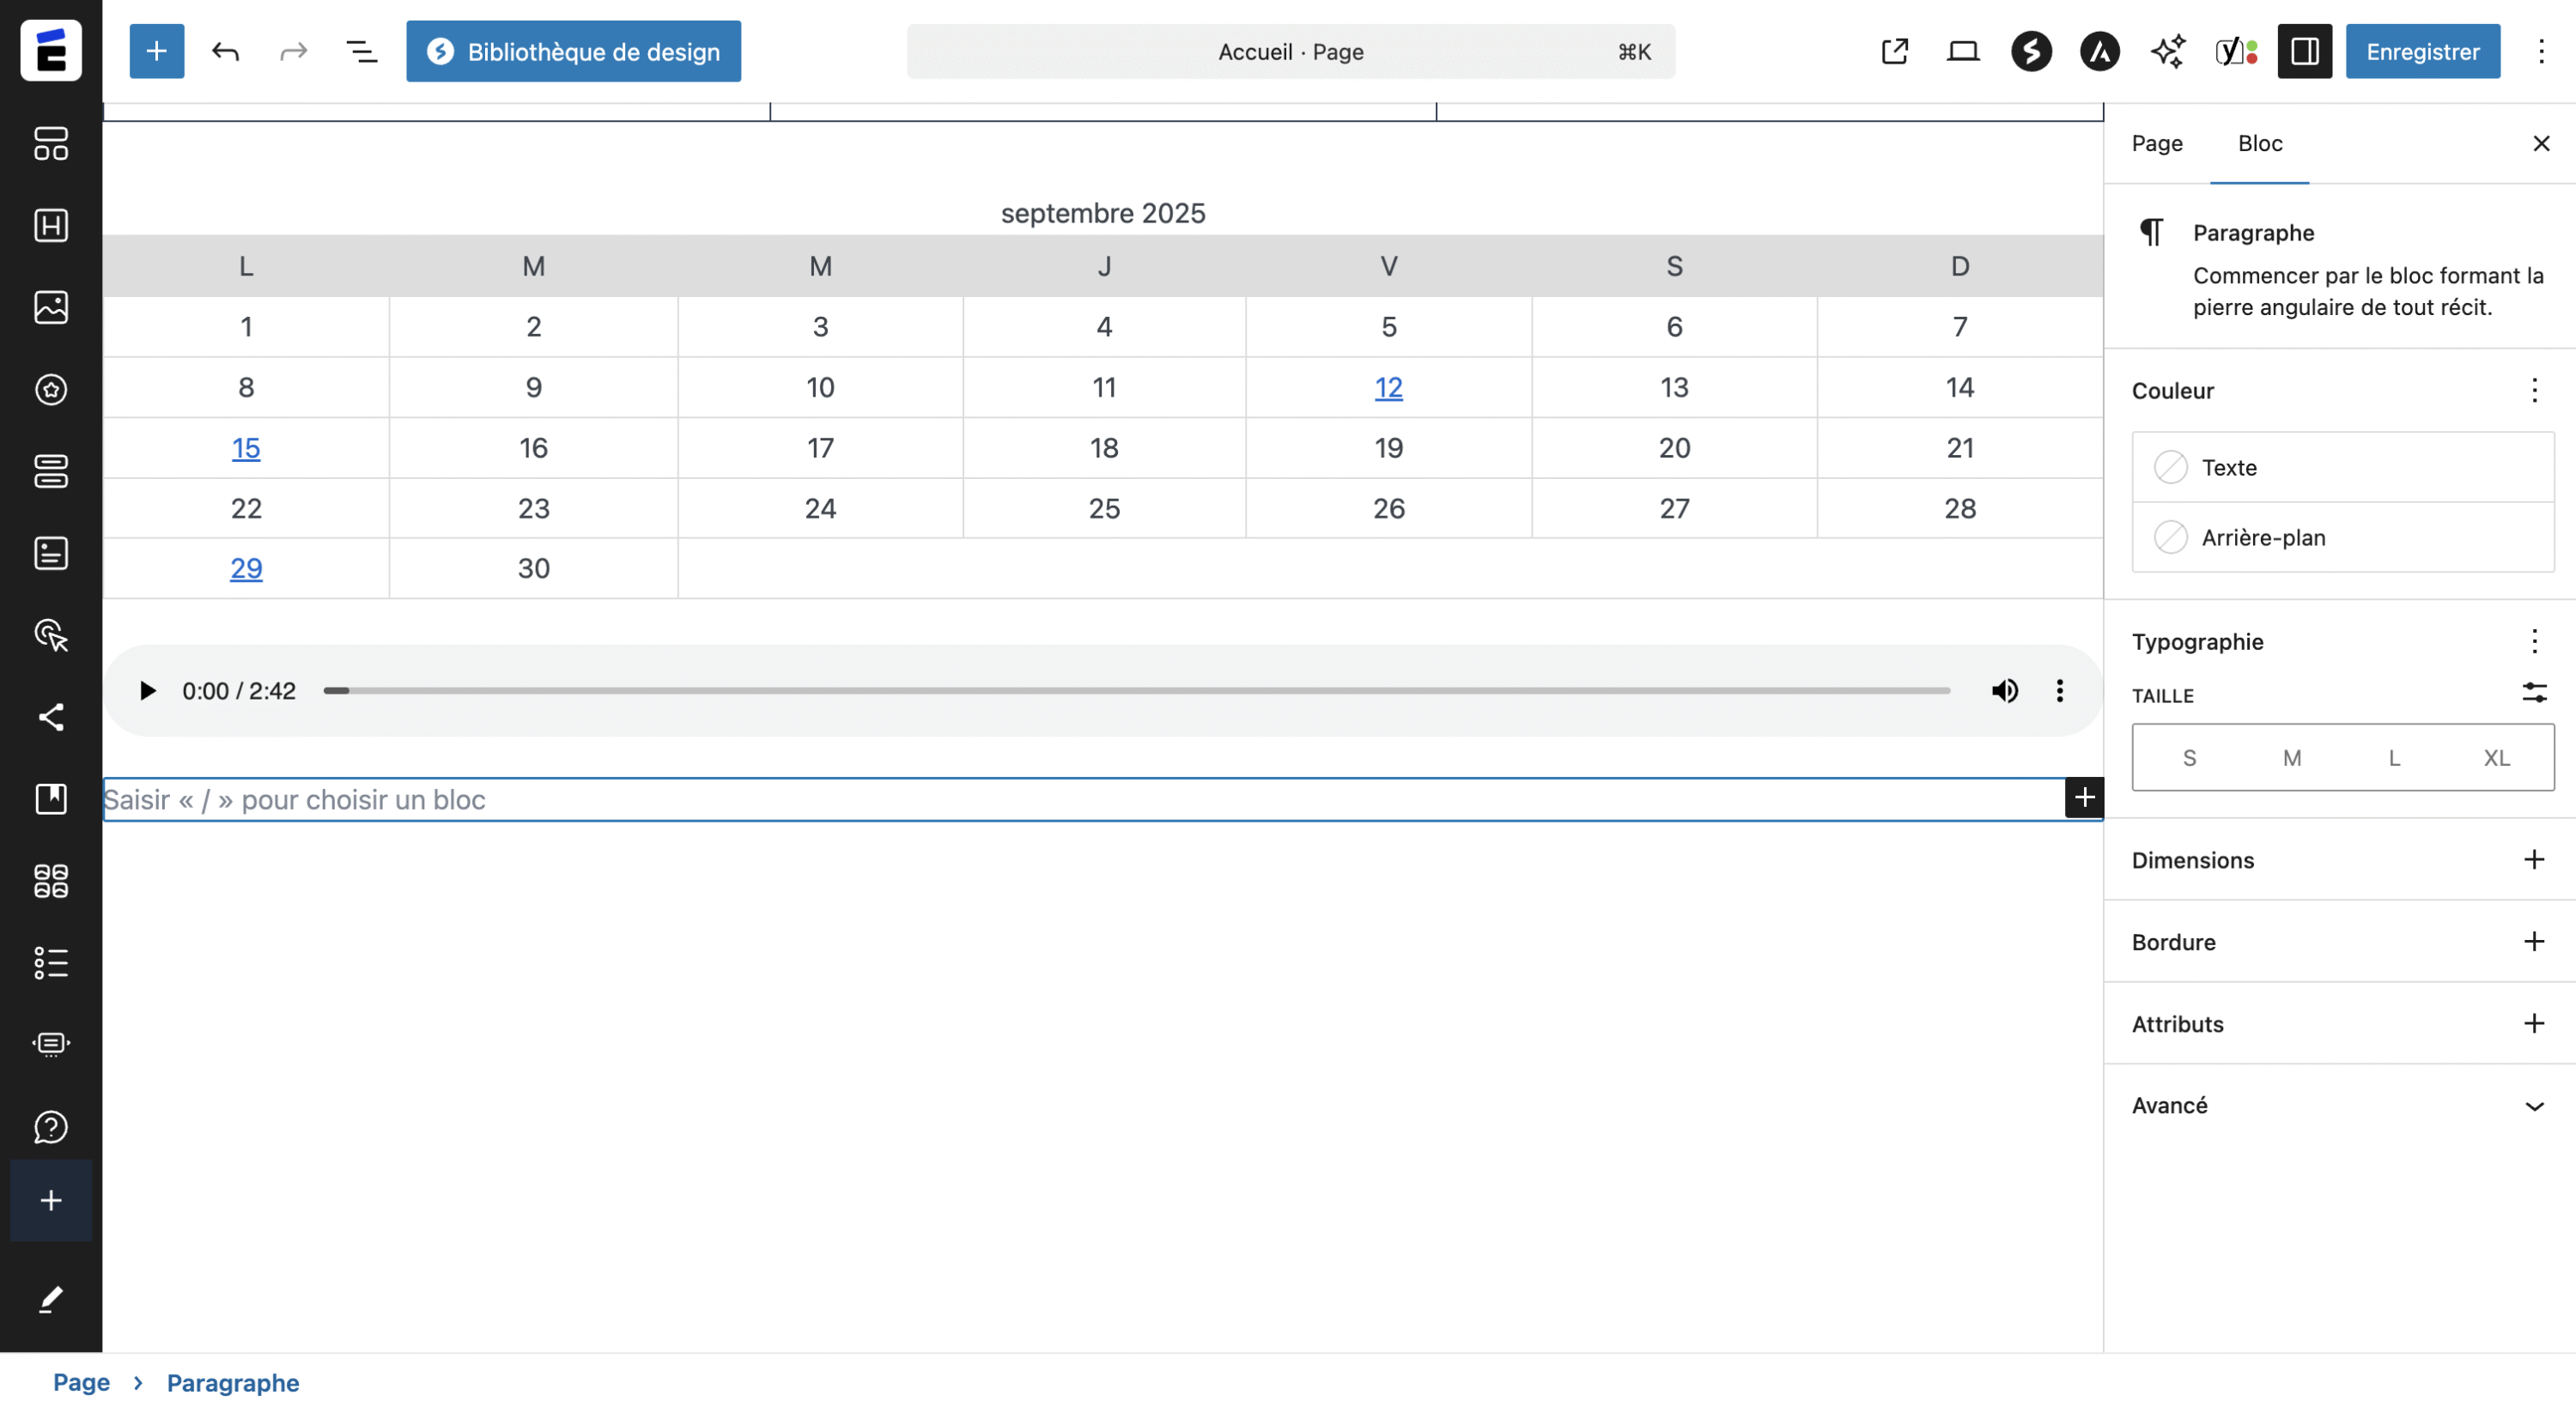Click the undo arrow
The width and height of the screenshot is (2576, 1407).
[x=225, y=51]
